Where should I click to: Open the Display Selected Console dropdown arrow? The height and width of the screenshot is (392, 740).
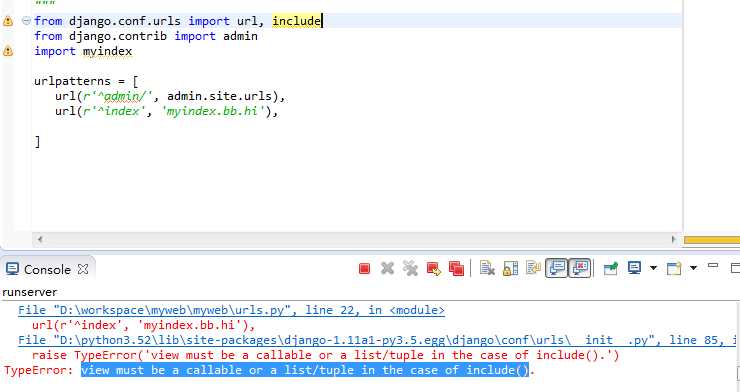pos(653,268)
